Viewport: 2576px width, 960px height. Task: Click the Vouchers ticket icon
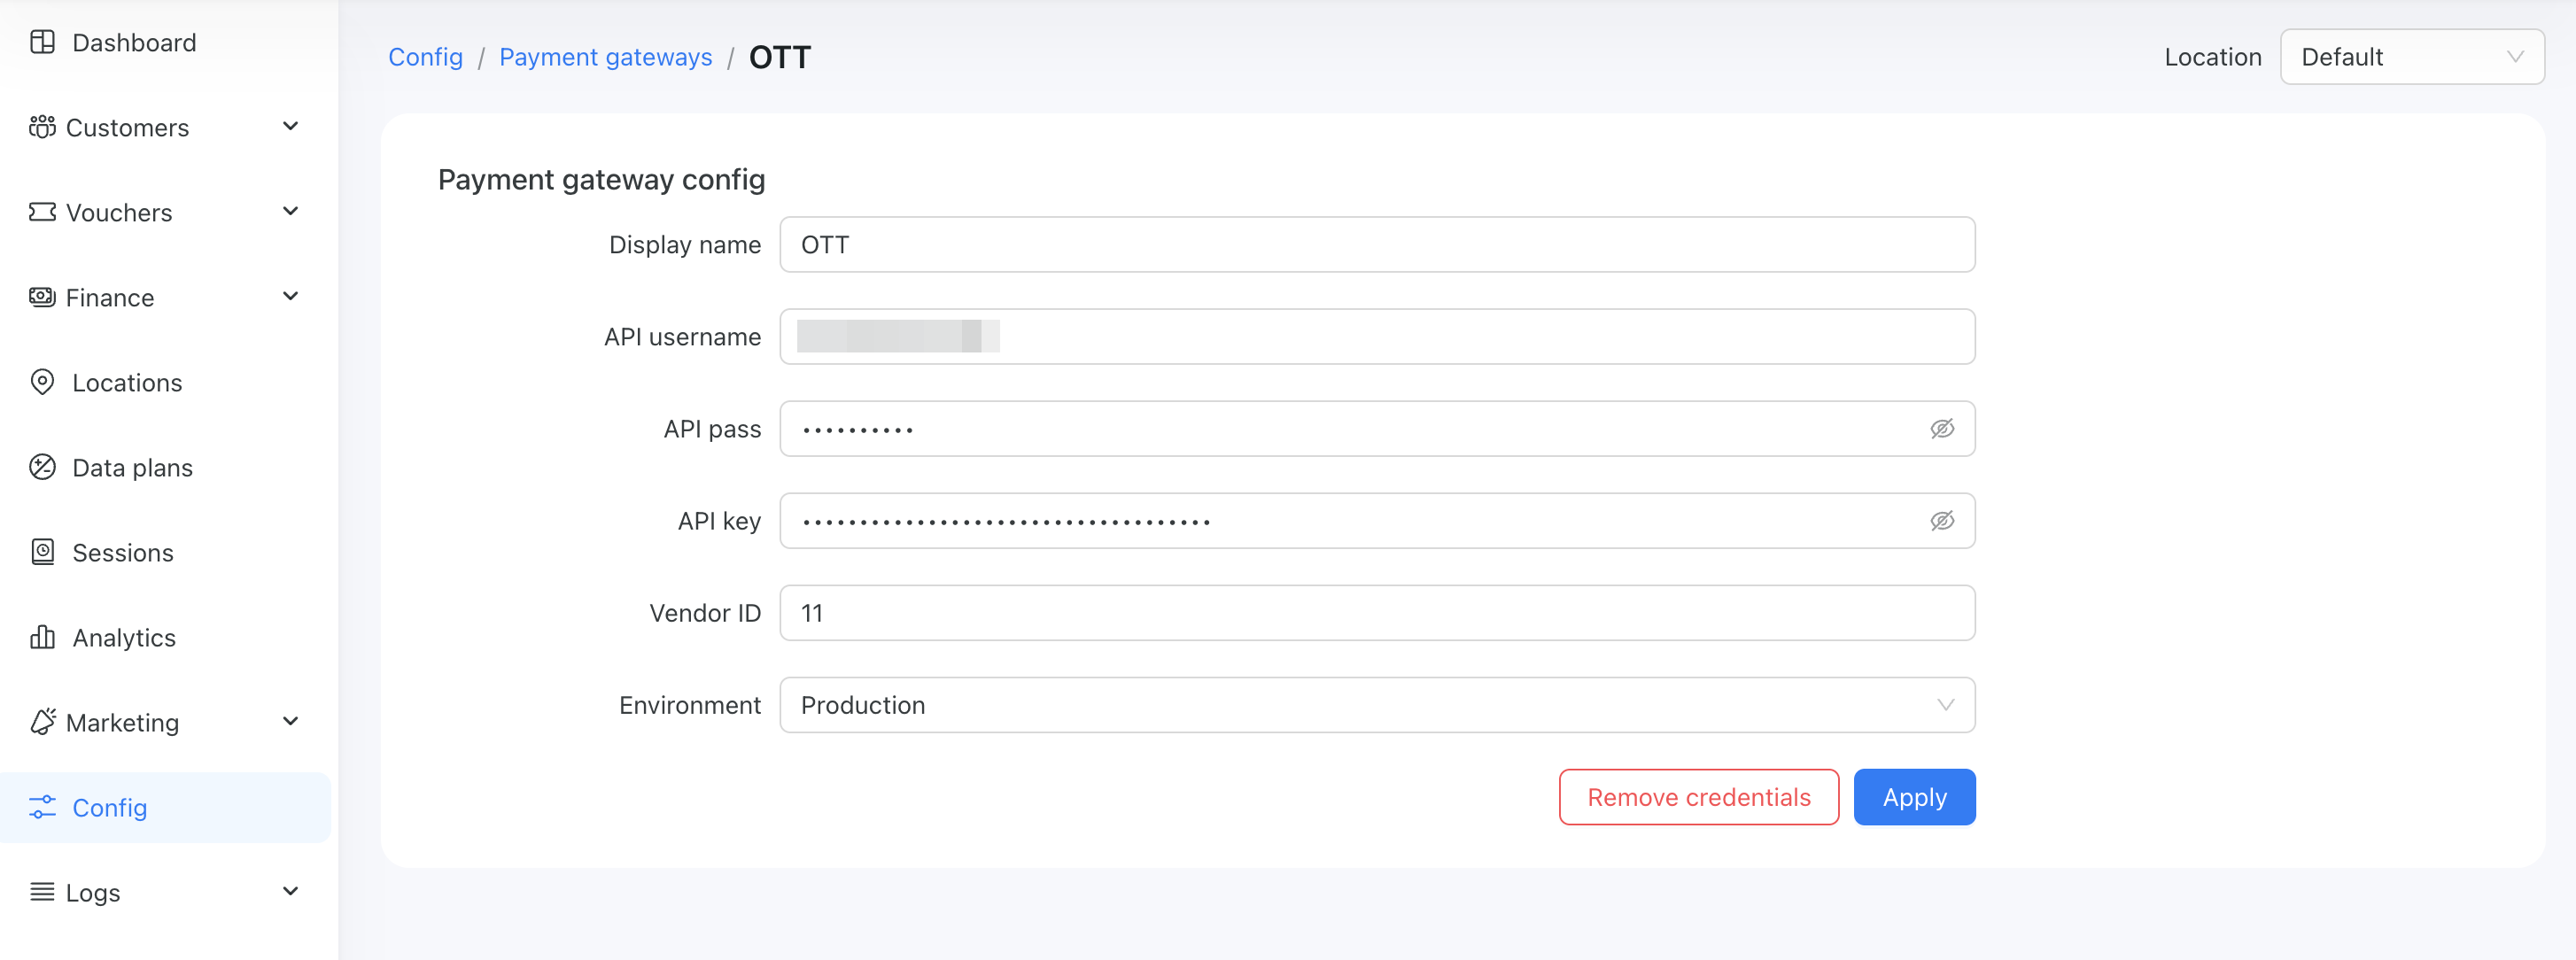tap(42, 212)
